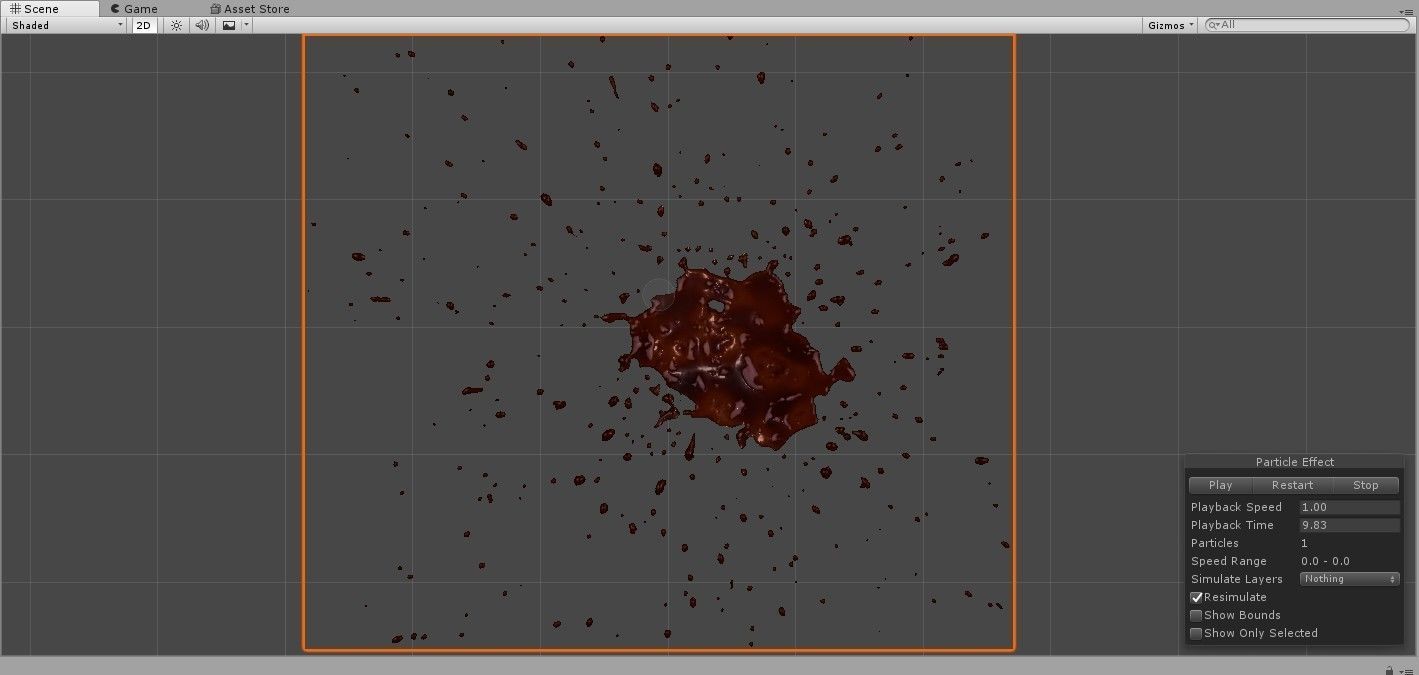The width and height of the screenshot is (1419, 675).
Task: Click Restart in Particle Effect panel
Action: (1292, 485)
